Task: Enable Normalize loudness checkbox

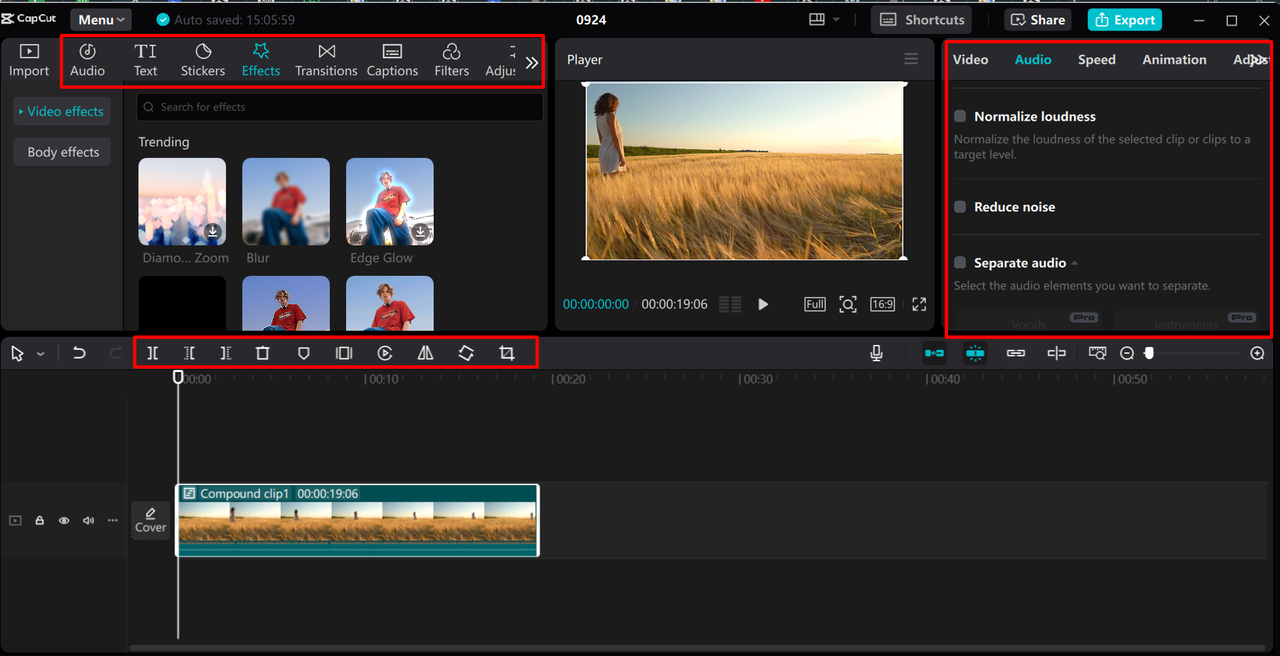Action: [960, 116]
